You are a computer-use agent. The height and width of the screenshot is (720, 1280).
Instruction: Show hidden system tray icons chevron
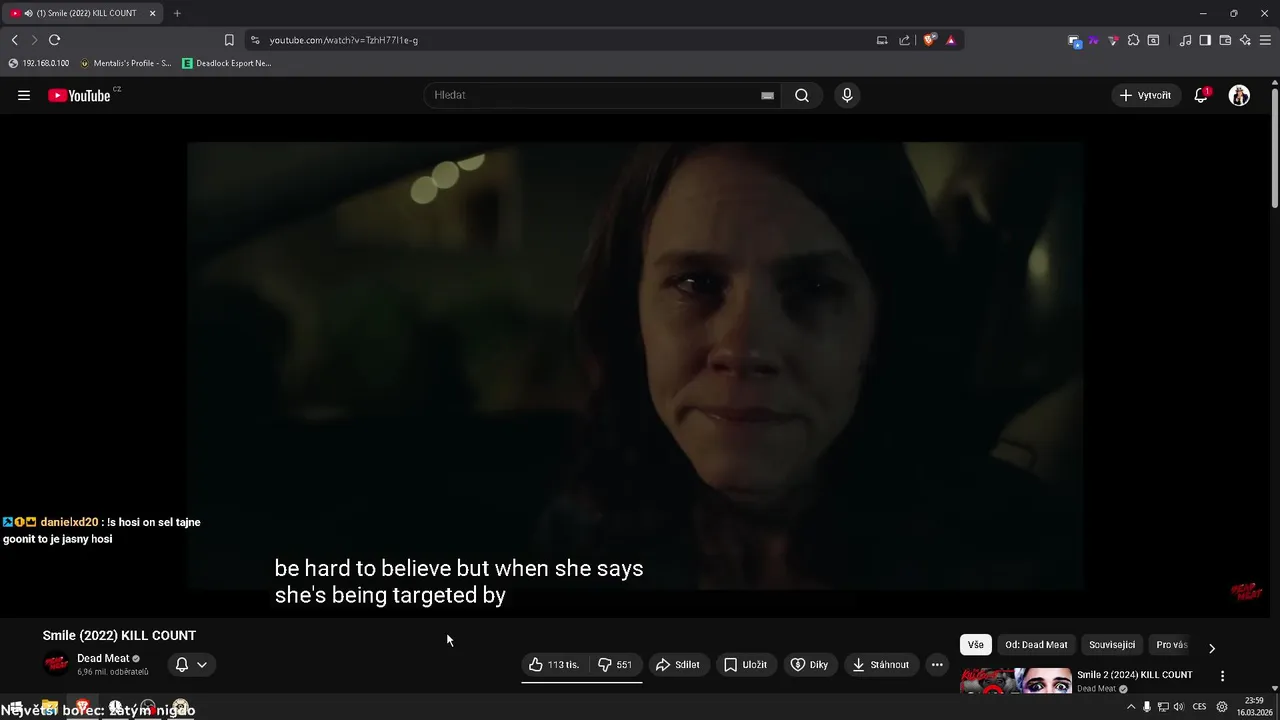pyautogui.click(x=1131, y=707)
